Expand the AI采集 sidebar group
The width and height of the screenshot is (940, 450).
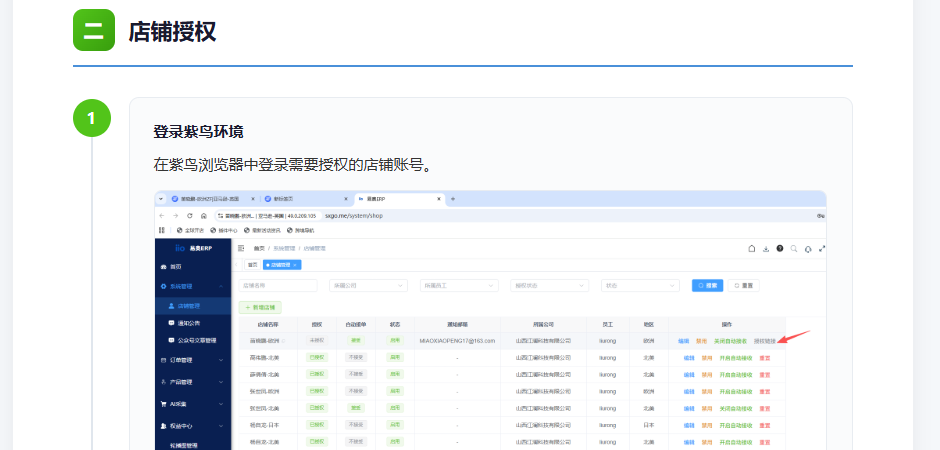pyautogui.click(x=193, y=404)
